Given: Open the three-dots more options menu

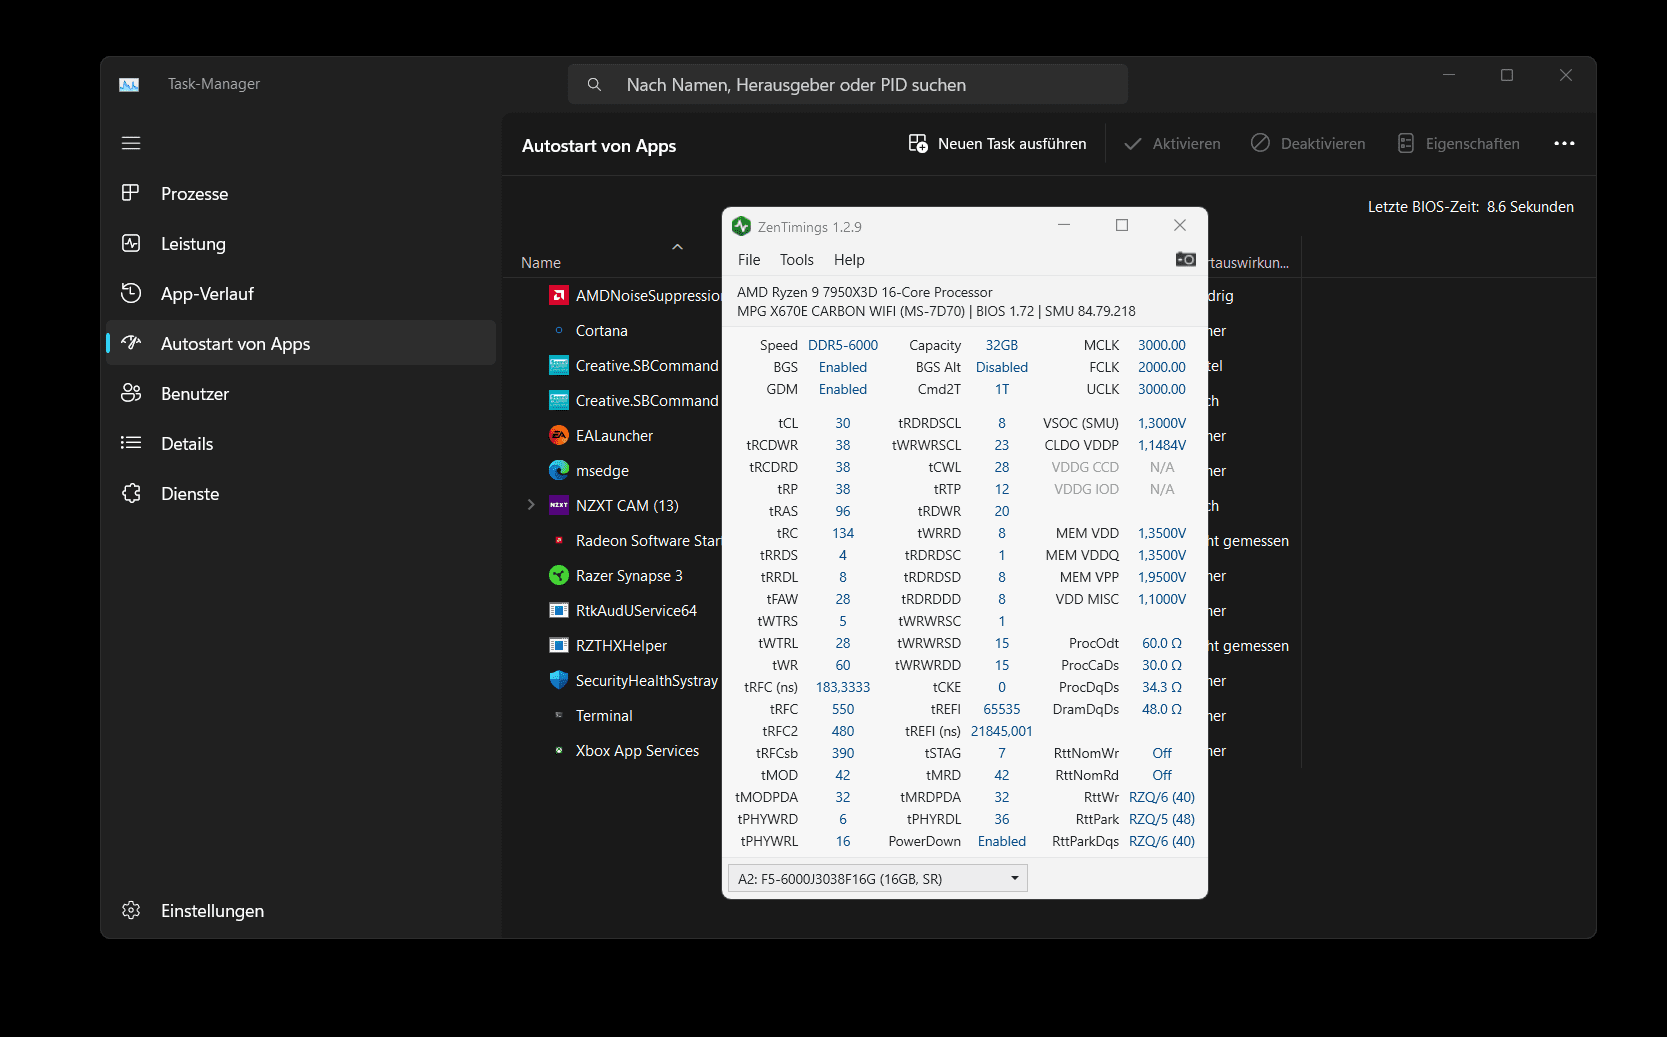Looking at the screenshot, I should tap(1564, 144).
